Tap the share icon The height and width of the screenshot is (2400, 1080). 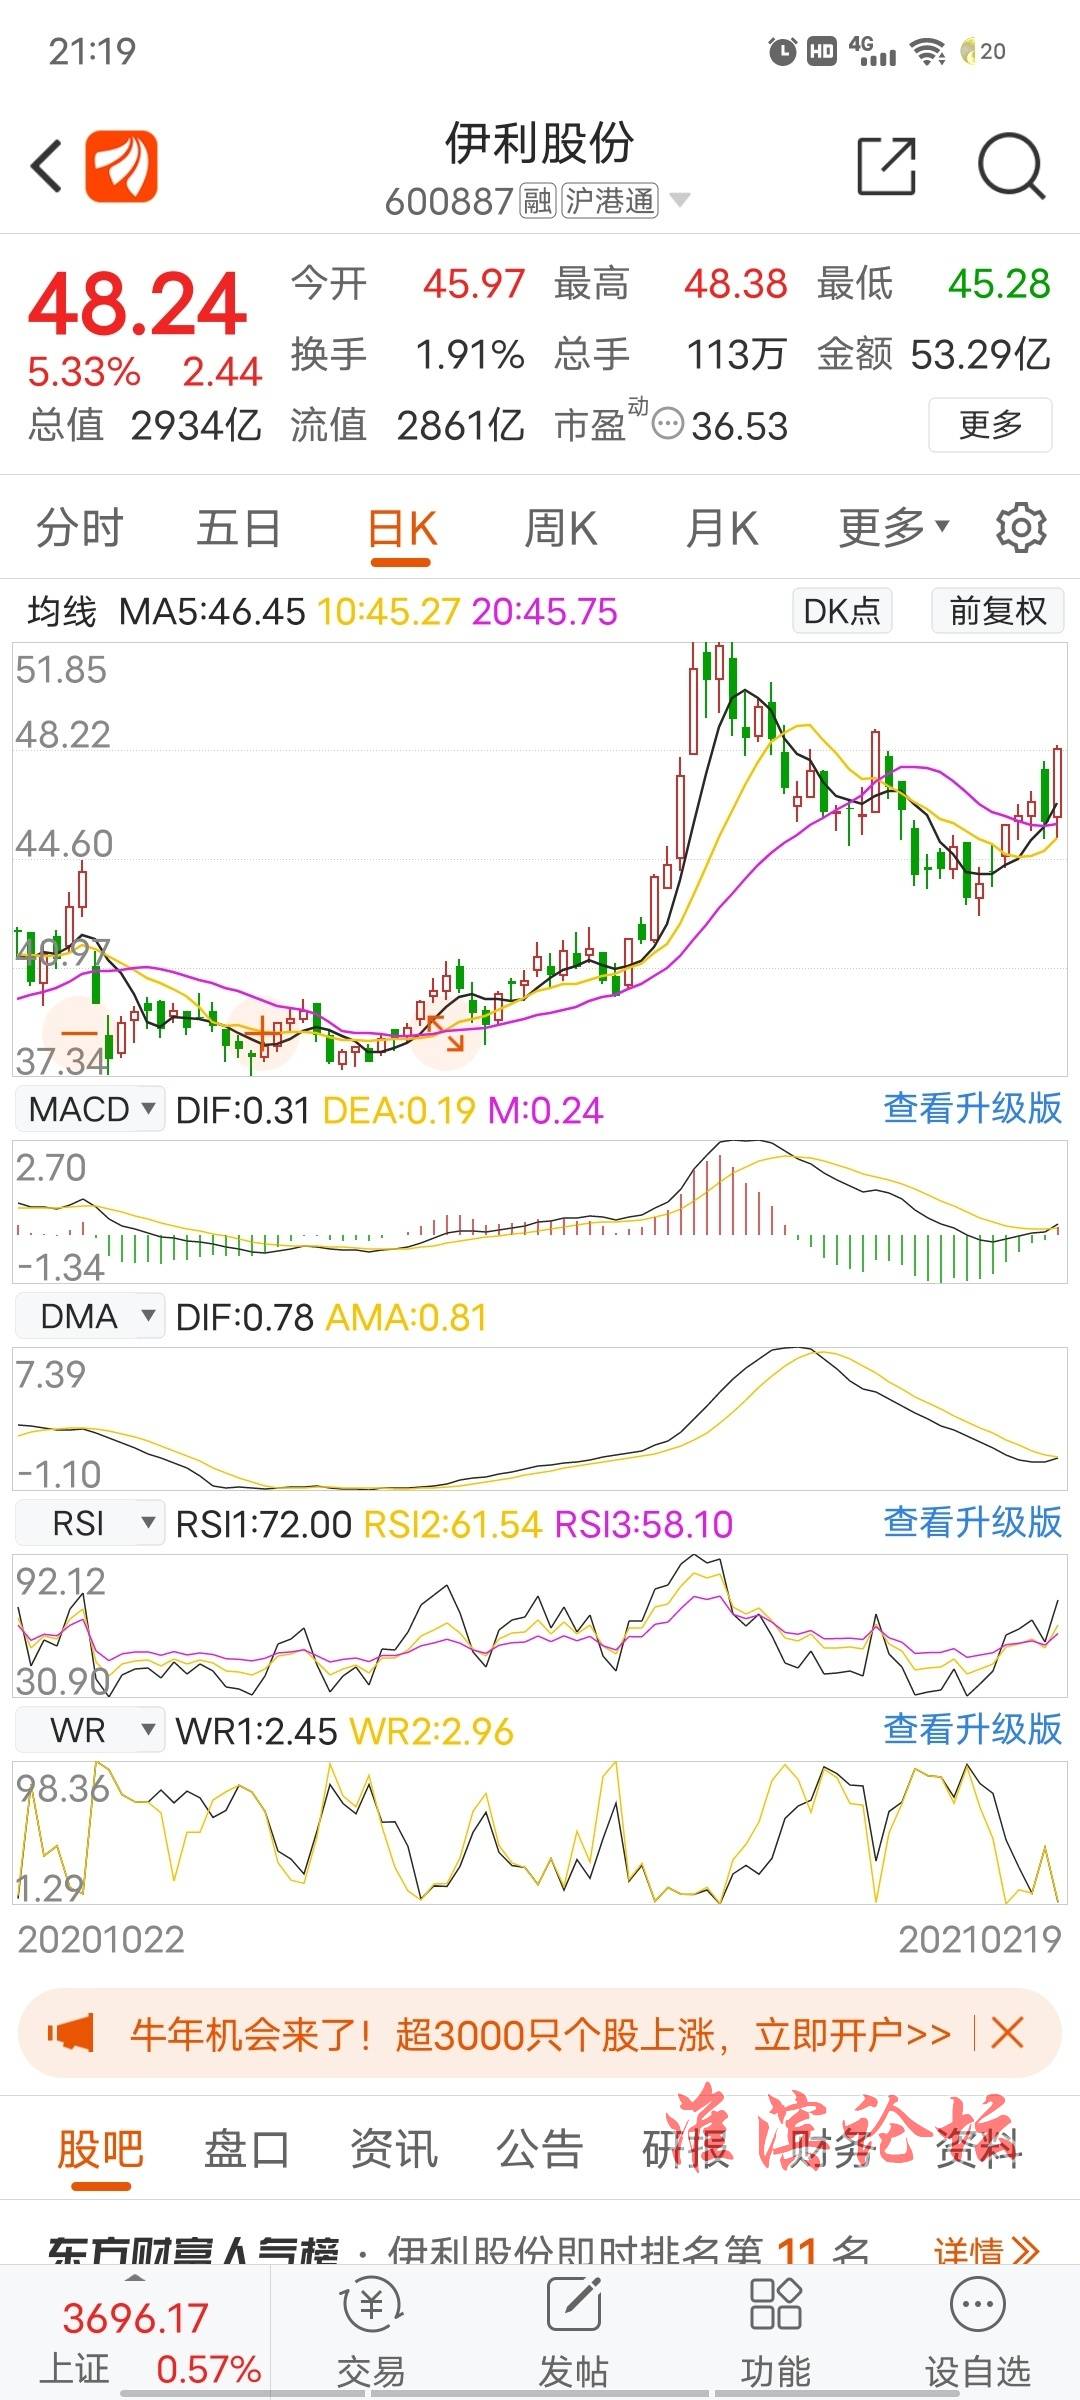[x=887, y=166]
